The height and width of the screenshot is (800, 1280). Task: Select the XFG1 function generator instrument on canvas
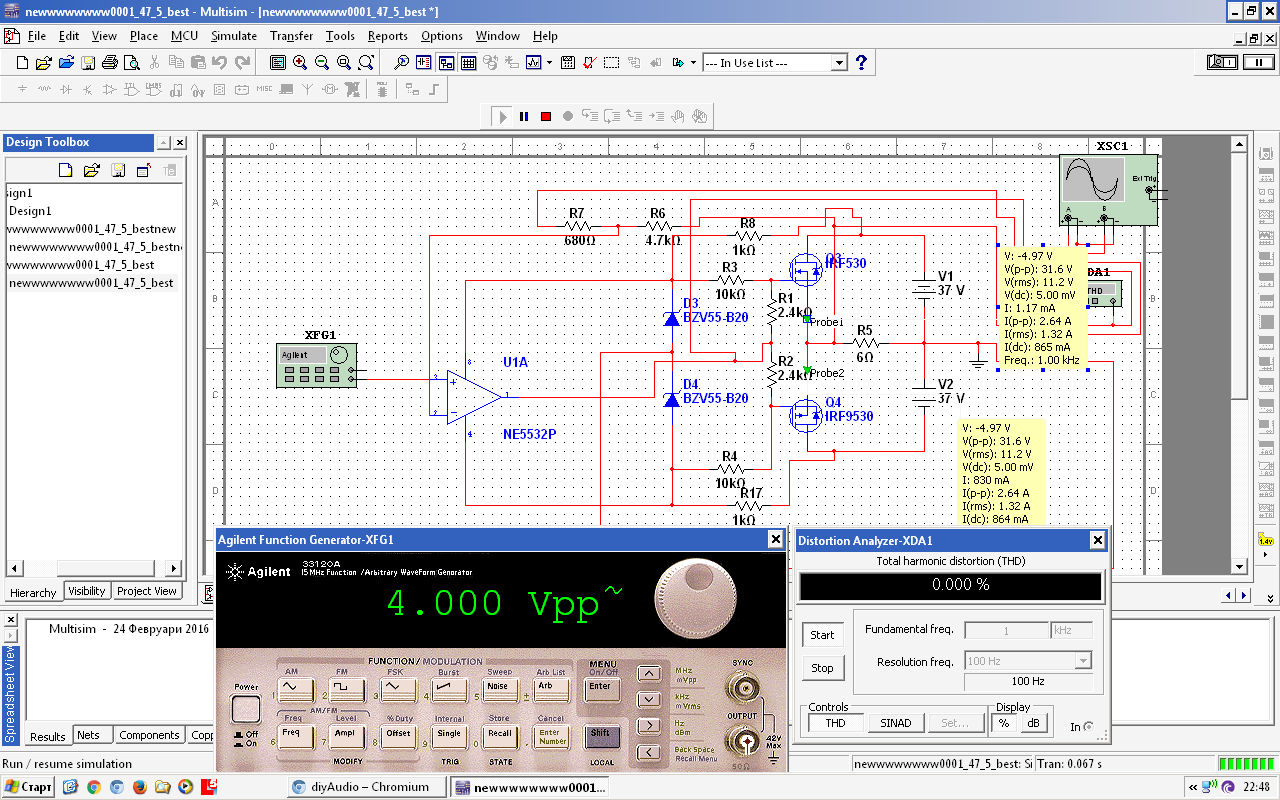316,365
